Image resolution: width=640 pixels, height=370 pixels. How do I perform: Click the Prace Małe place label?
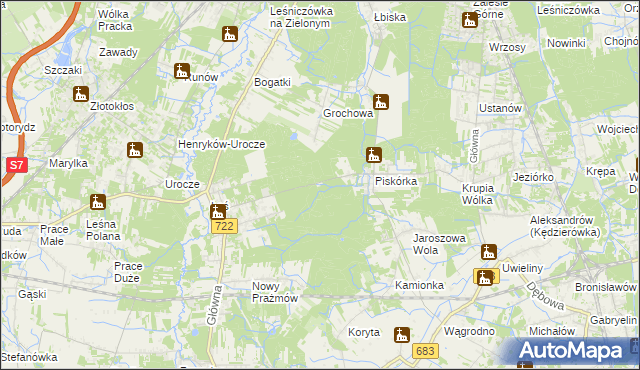pos(54,235)
